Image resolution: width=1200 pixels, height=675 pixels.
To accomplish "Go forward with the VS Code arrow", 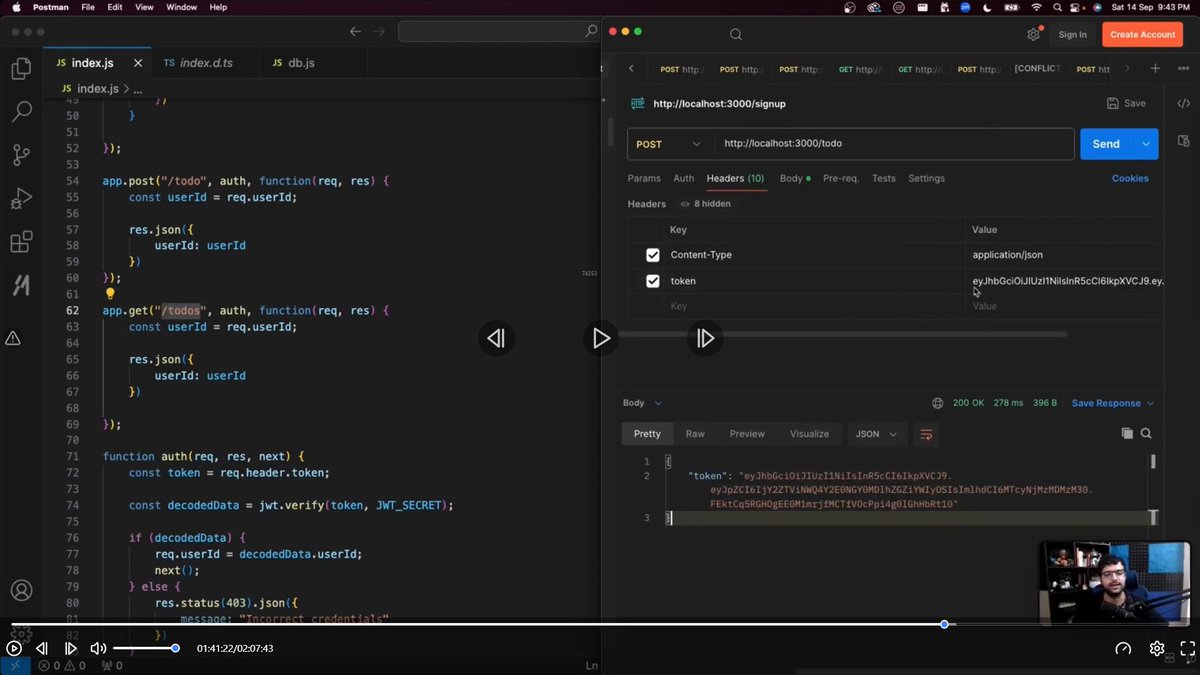I will [x=379, y=32].
